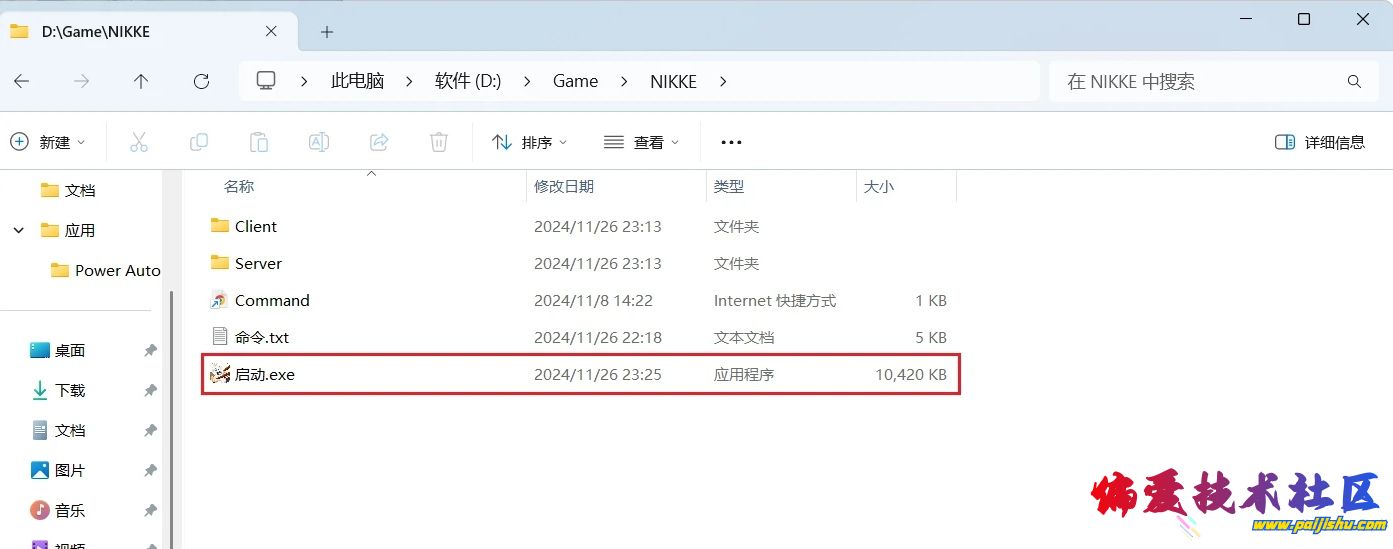
Task: Click the Paste clipboard icon
Action: tap(259, 142)
